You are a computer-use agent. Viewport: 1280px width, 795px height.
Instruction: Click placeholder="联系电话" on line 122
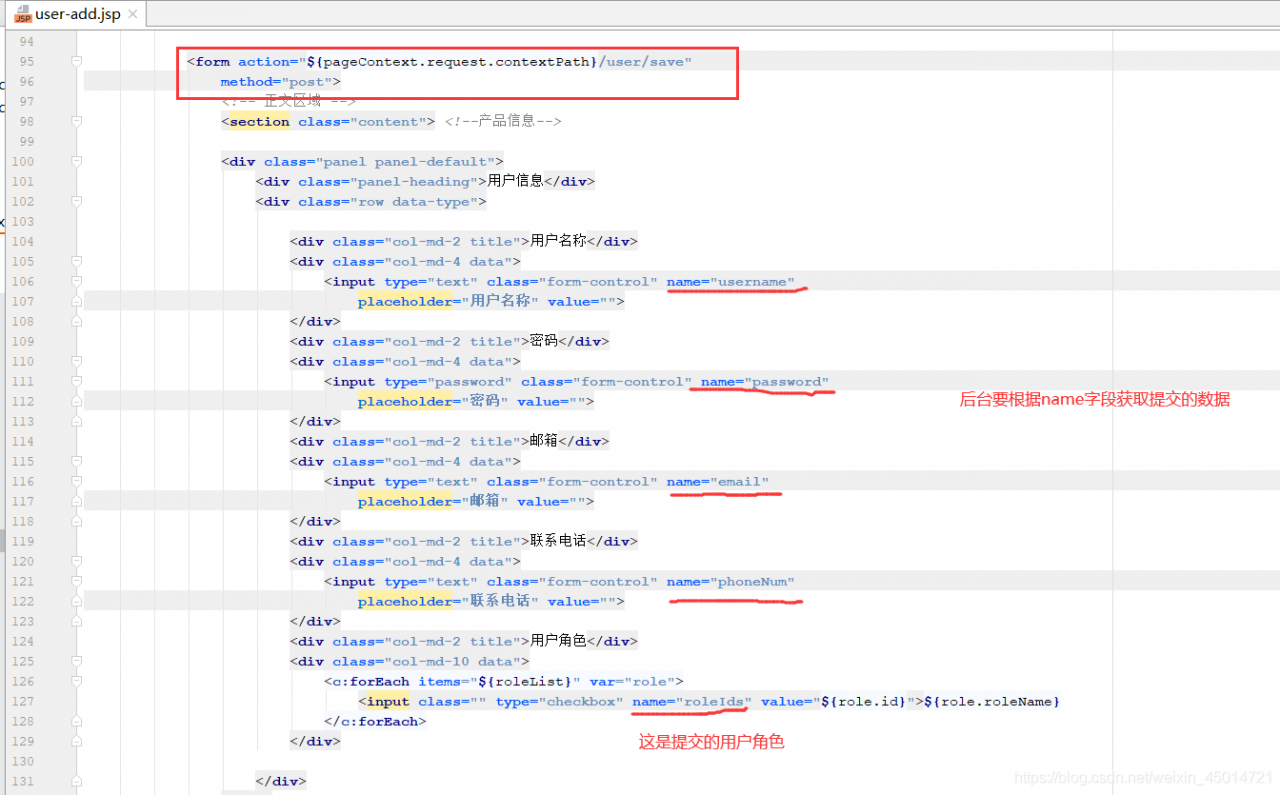(449, 602)
